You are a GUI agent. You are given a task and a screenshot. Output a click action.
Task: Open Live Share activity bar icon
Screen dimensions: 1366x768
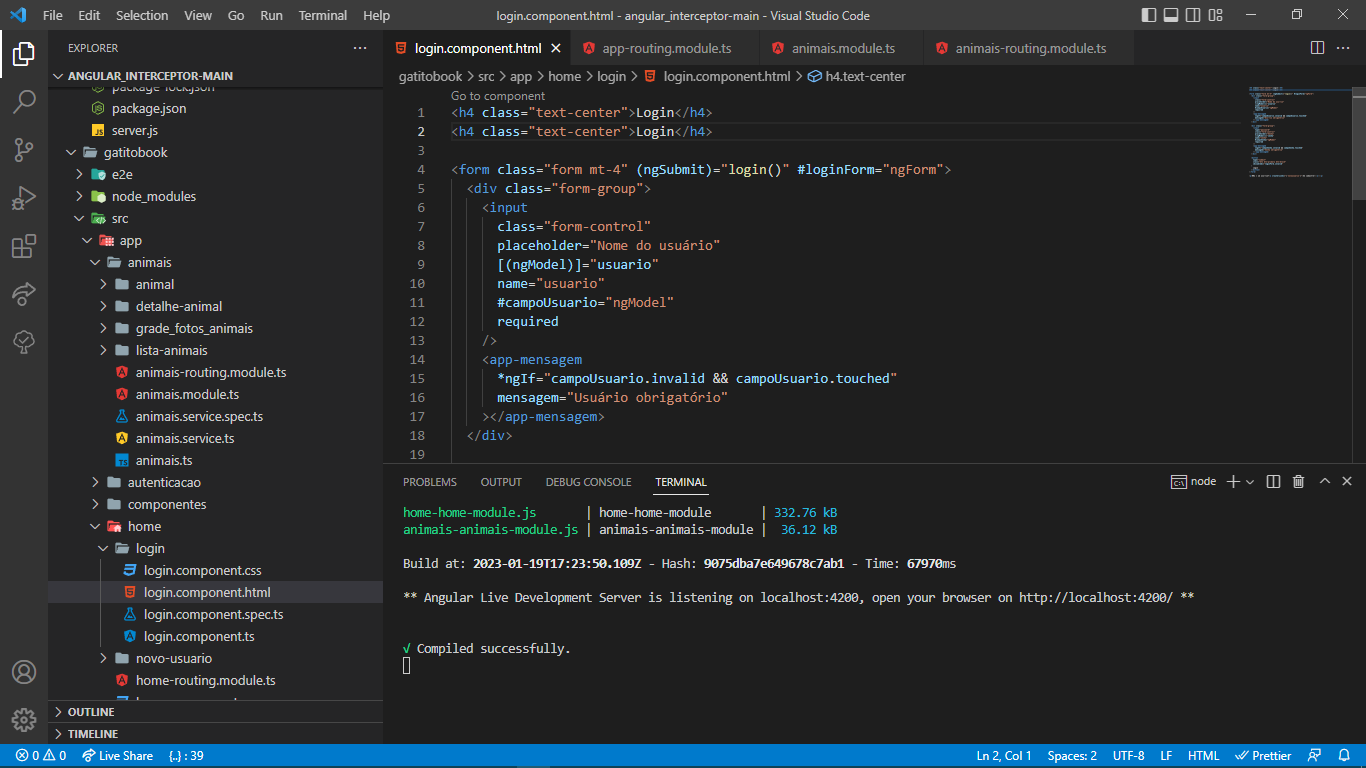[x=24, y=294]
